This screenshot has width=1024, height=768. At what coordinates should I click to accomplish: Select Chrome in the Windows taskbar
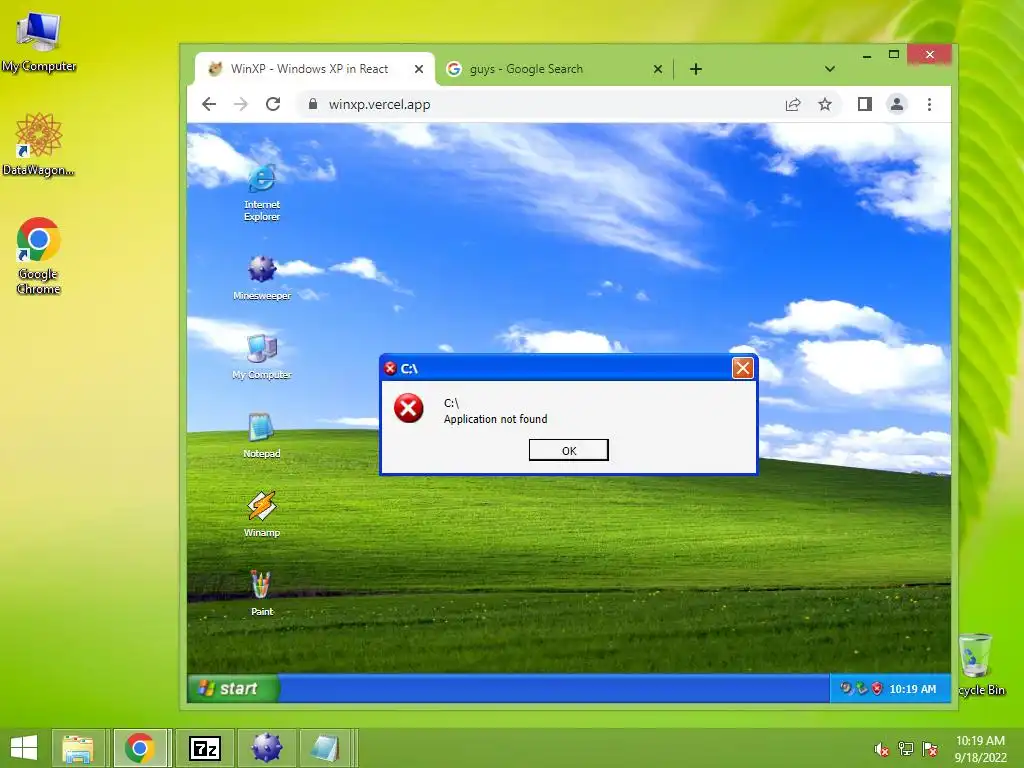coord(140,748)
